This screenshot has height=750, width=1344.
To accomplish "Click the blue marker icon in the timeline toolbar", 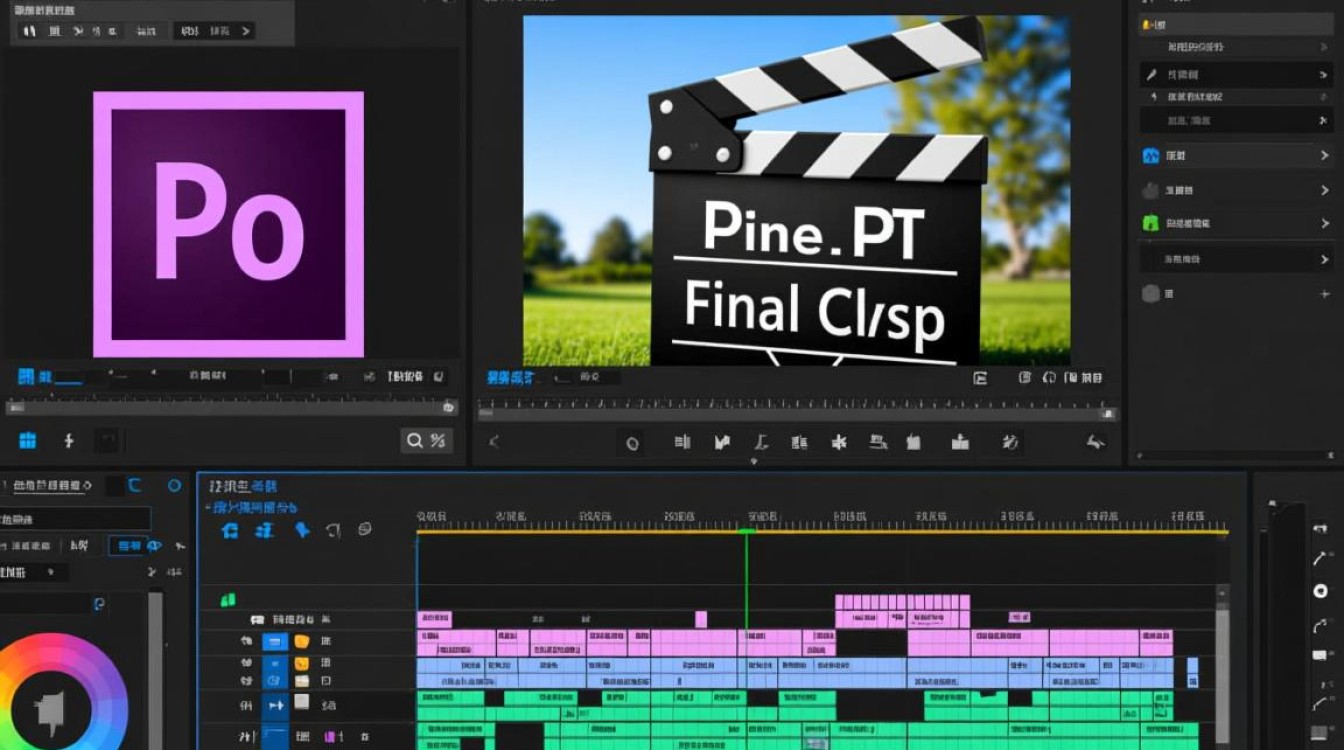I will click(302, 530).
